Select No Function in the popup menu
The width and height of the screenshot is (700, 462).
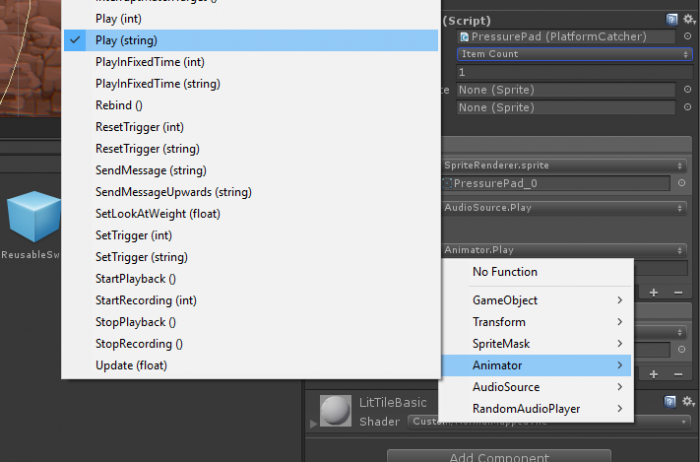click(504, 272)
